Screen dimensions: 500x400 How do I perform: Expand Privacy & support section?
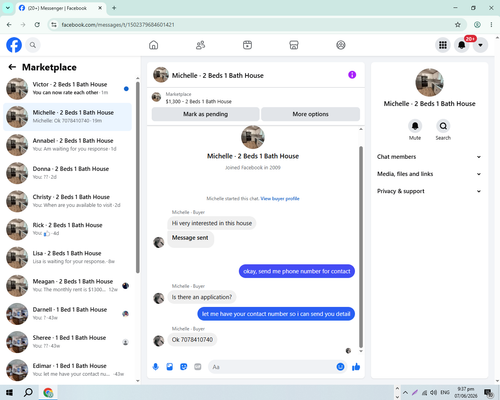[x=429, y=191]
